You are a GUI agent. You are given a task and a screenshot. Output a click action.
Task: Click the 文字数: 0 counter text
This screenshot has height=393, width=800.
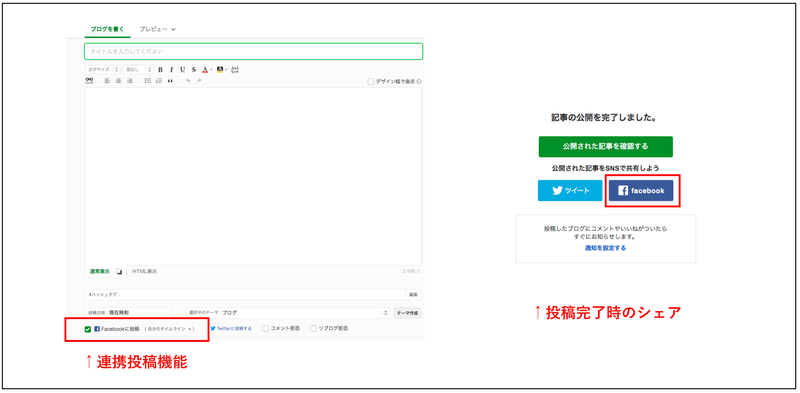411,272
